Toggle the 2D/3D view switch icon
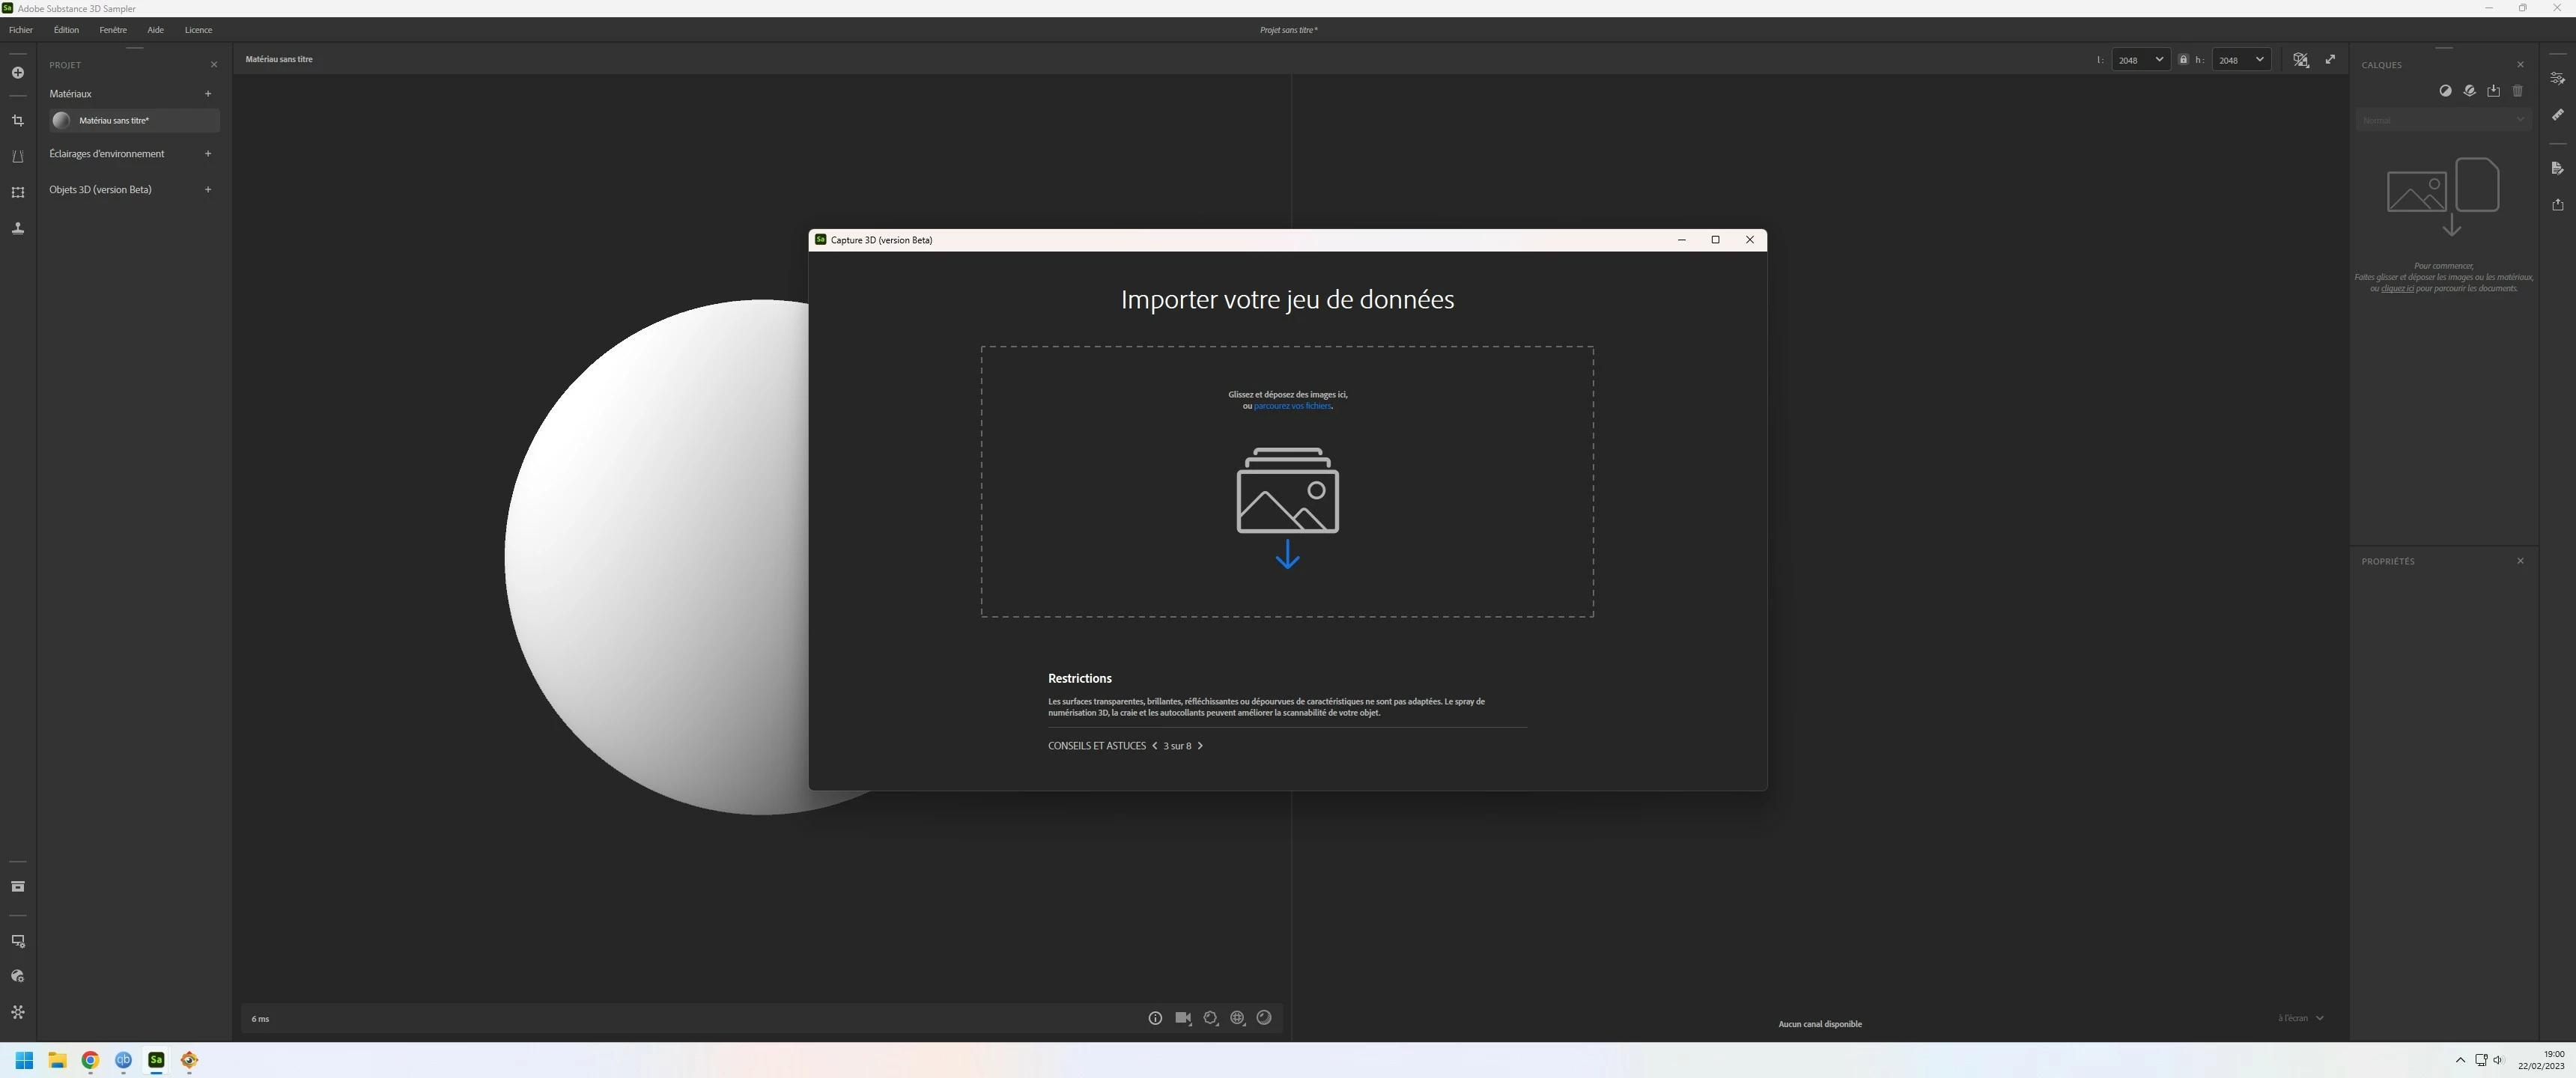The height and width of the screenshot is (1078, 2576). click(x=2300, y=60)
